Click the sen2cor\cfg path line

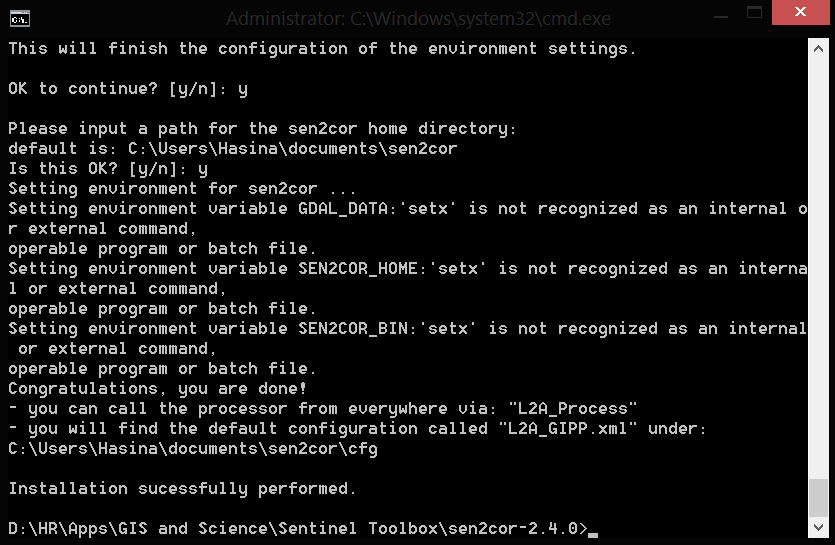[193, 449]
